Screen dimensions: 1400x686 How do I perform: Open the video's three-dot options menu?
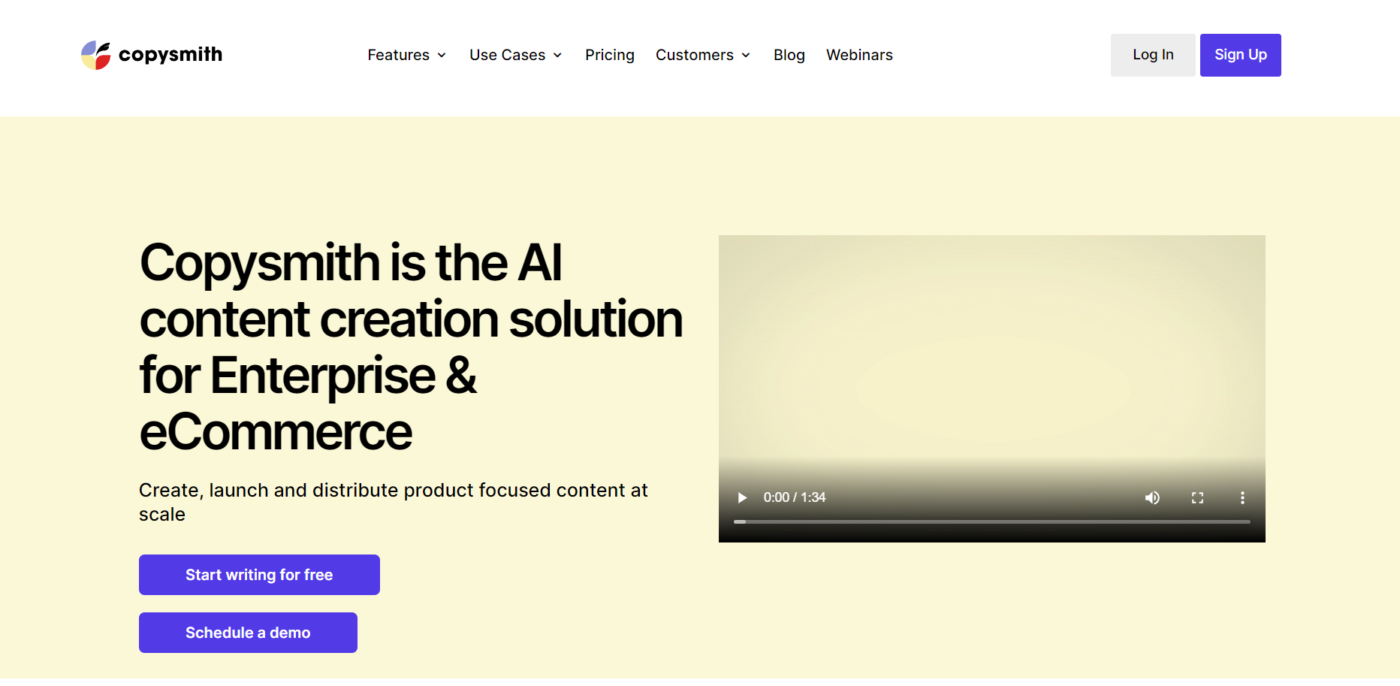[1242, 498]
